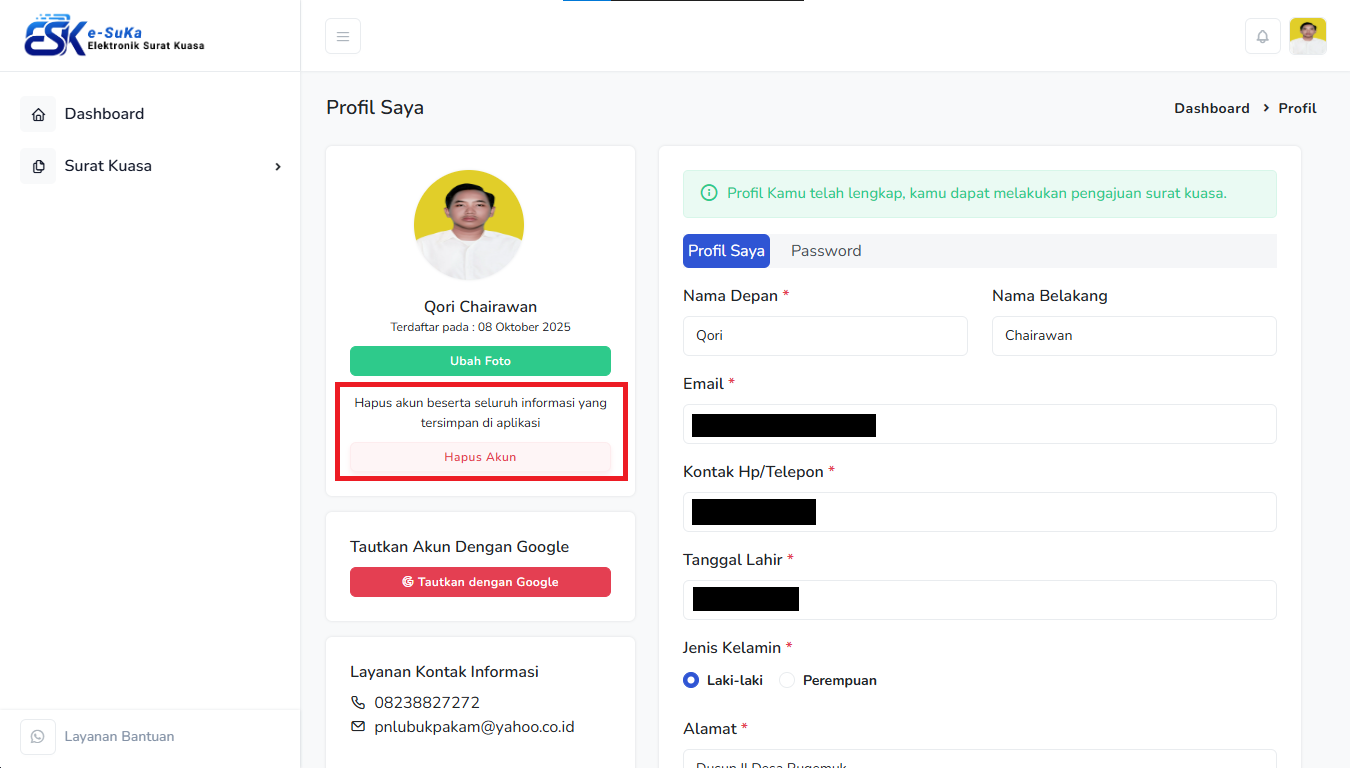Select the Perempuan radio button
Screen dimensions: 1350x768
pos(787,680)
